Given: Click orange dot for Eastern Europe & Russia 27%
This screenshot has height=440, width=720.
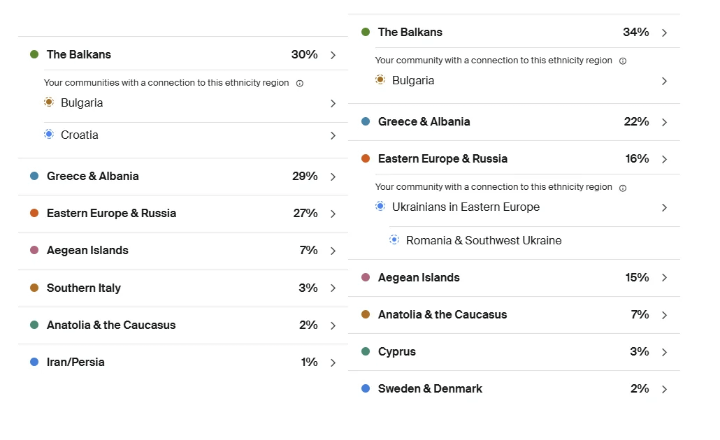Looking at the screenshot, I should [x=34, y=213].
